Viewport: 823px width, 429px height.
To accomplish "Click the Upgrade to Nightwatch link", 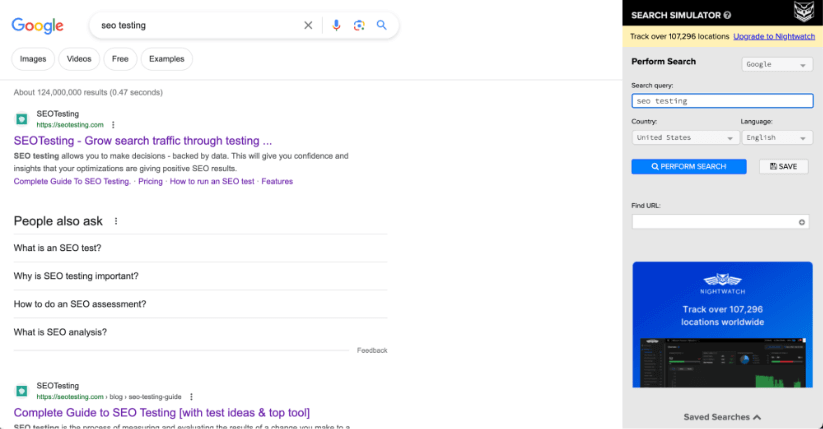I will pyautogui.click(x=775, y=36).
